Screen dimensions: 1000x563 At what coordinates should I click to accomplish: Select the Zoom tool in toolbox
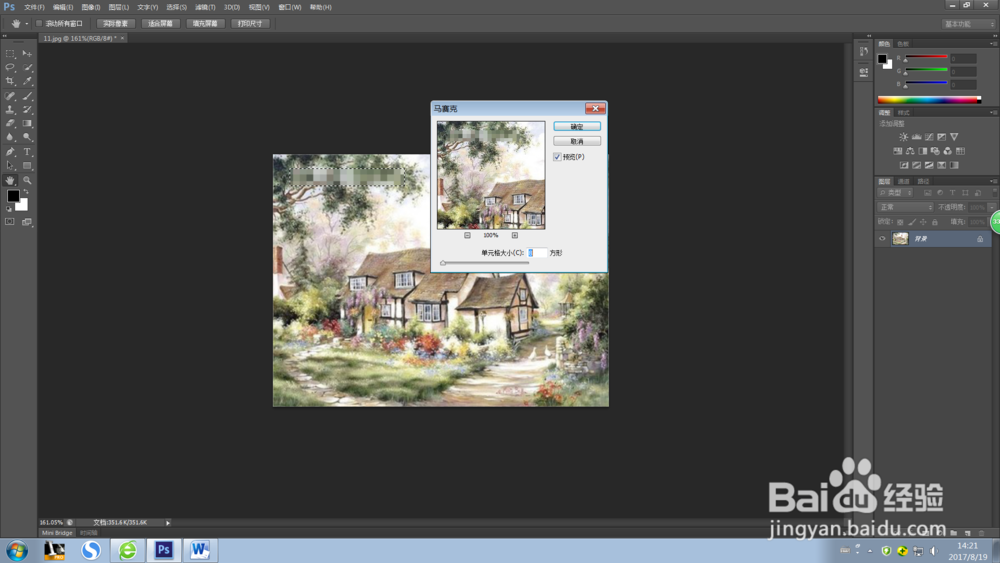point(27,180)
